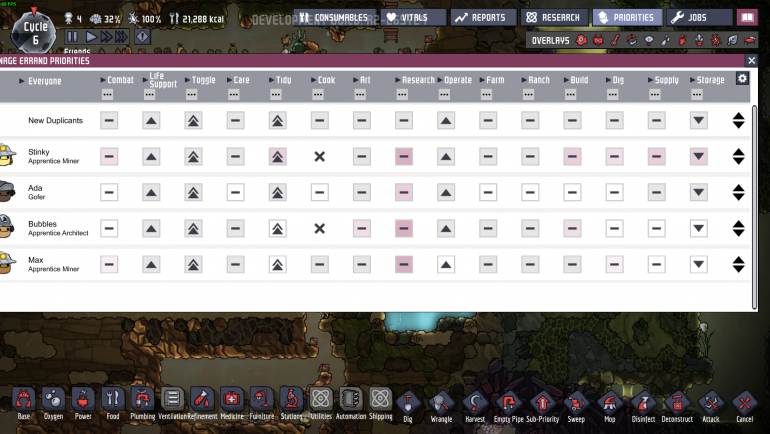Close the Manage Errand Priorities panel

pos(751,60)
